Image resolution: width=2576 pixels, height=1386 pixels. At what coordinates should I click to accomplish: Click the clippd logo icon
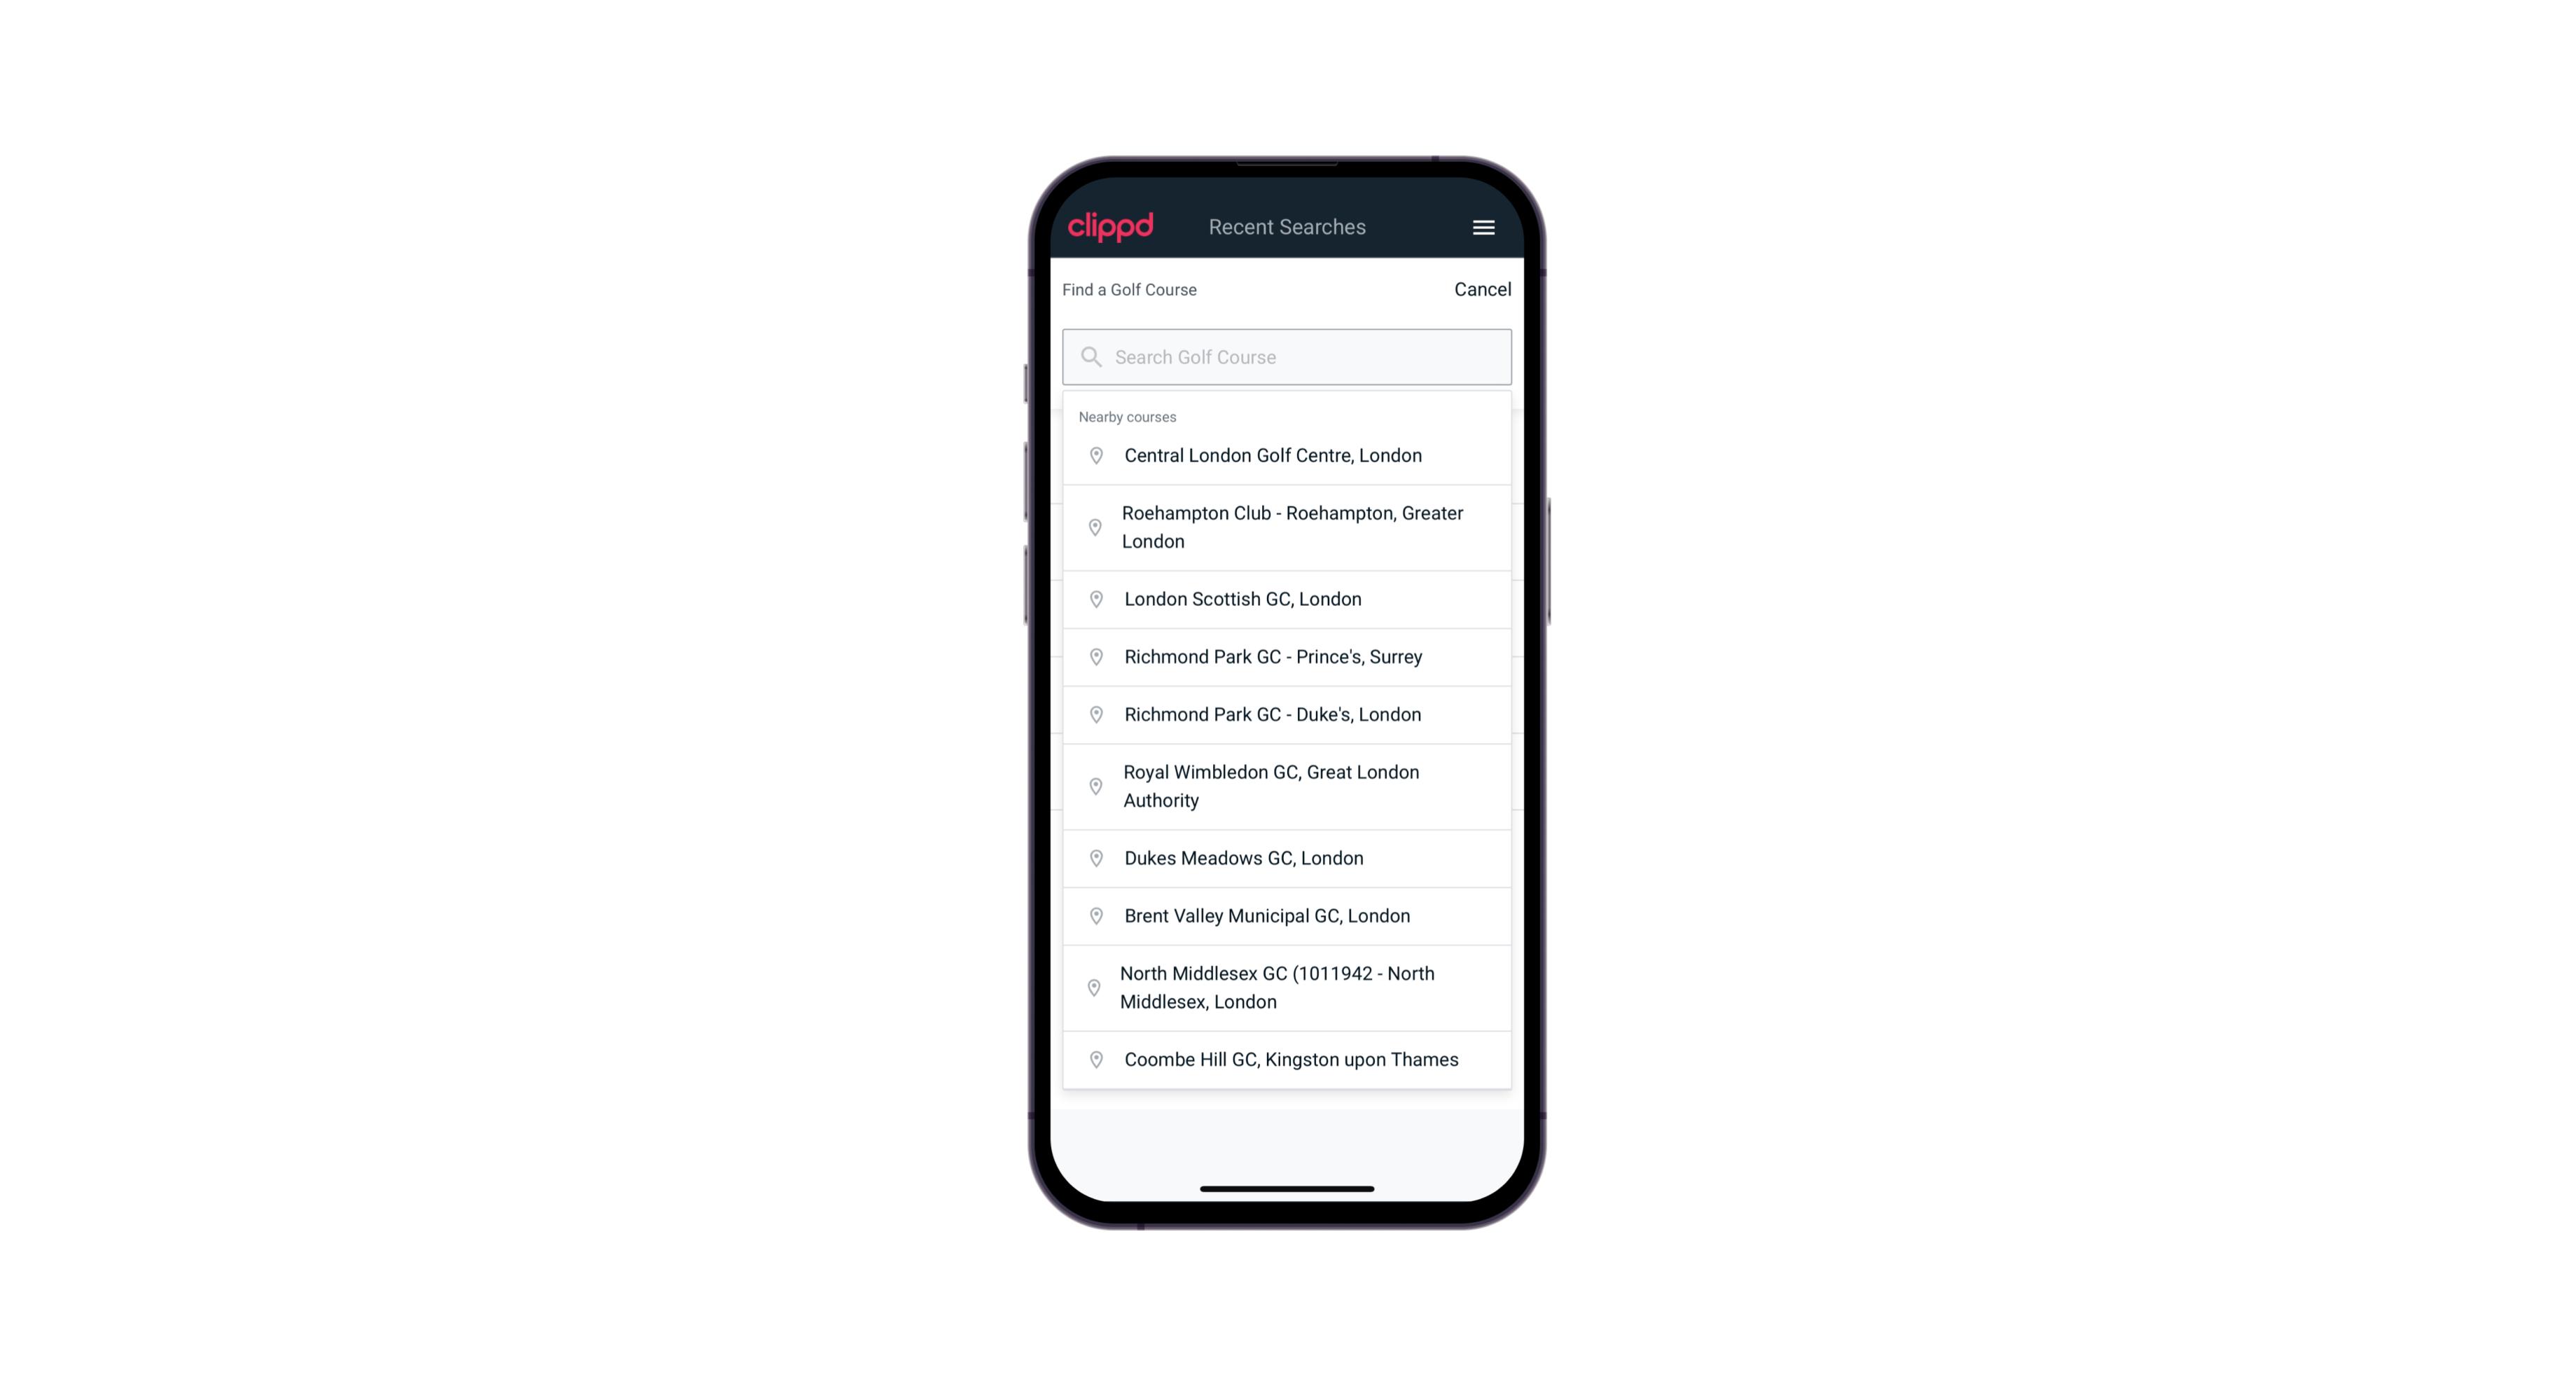pyautogui.click(x=1112, y=226)
